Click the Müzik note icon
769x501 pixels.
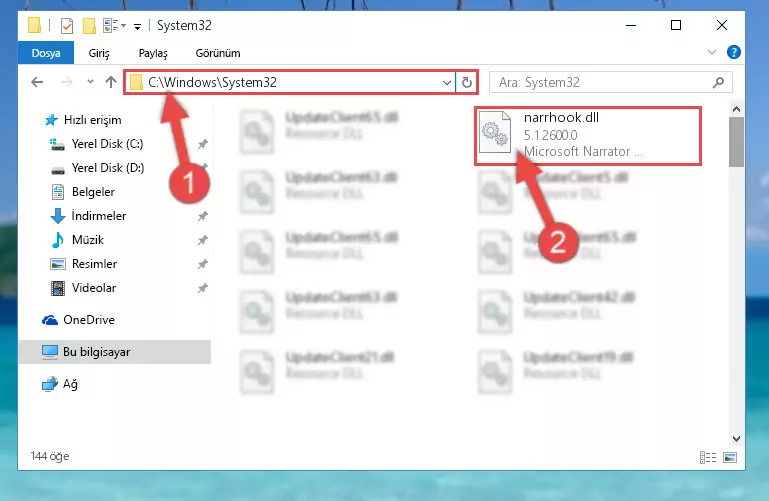click(58, 240)
